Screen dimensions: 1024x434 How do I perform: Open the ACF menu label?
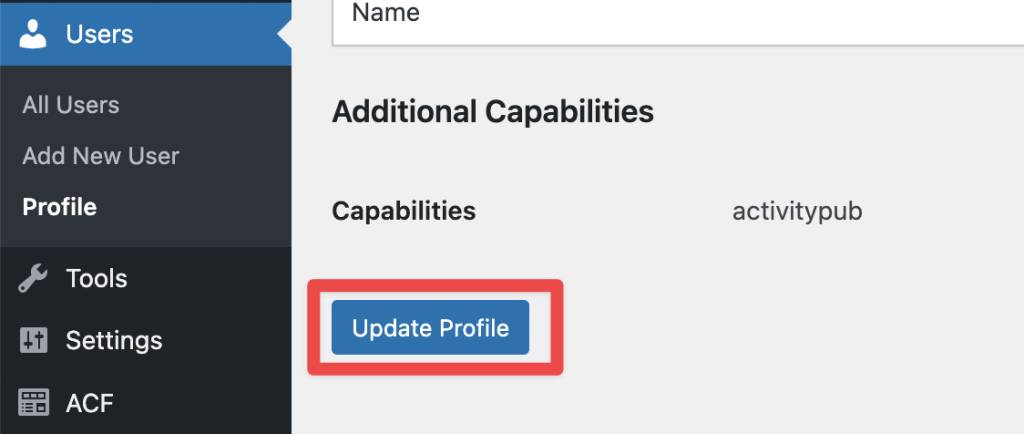pyautogui.click(x=89, y=403)
